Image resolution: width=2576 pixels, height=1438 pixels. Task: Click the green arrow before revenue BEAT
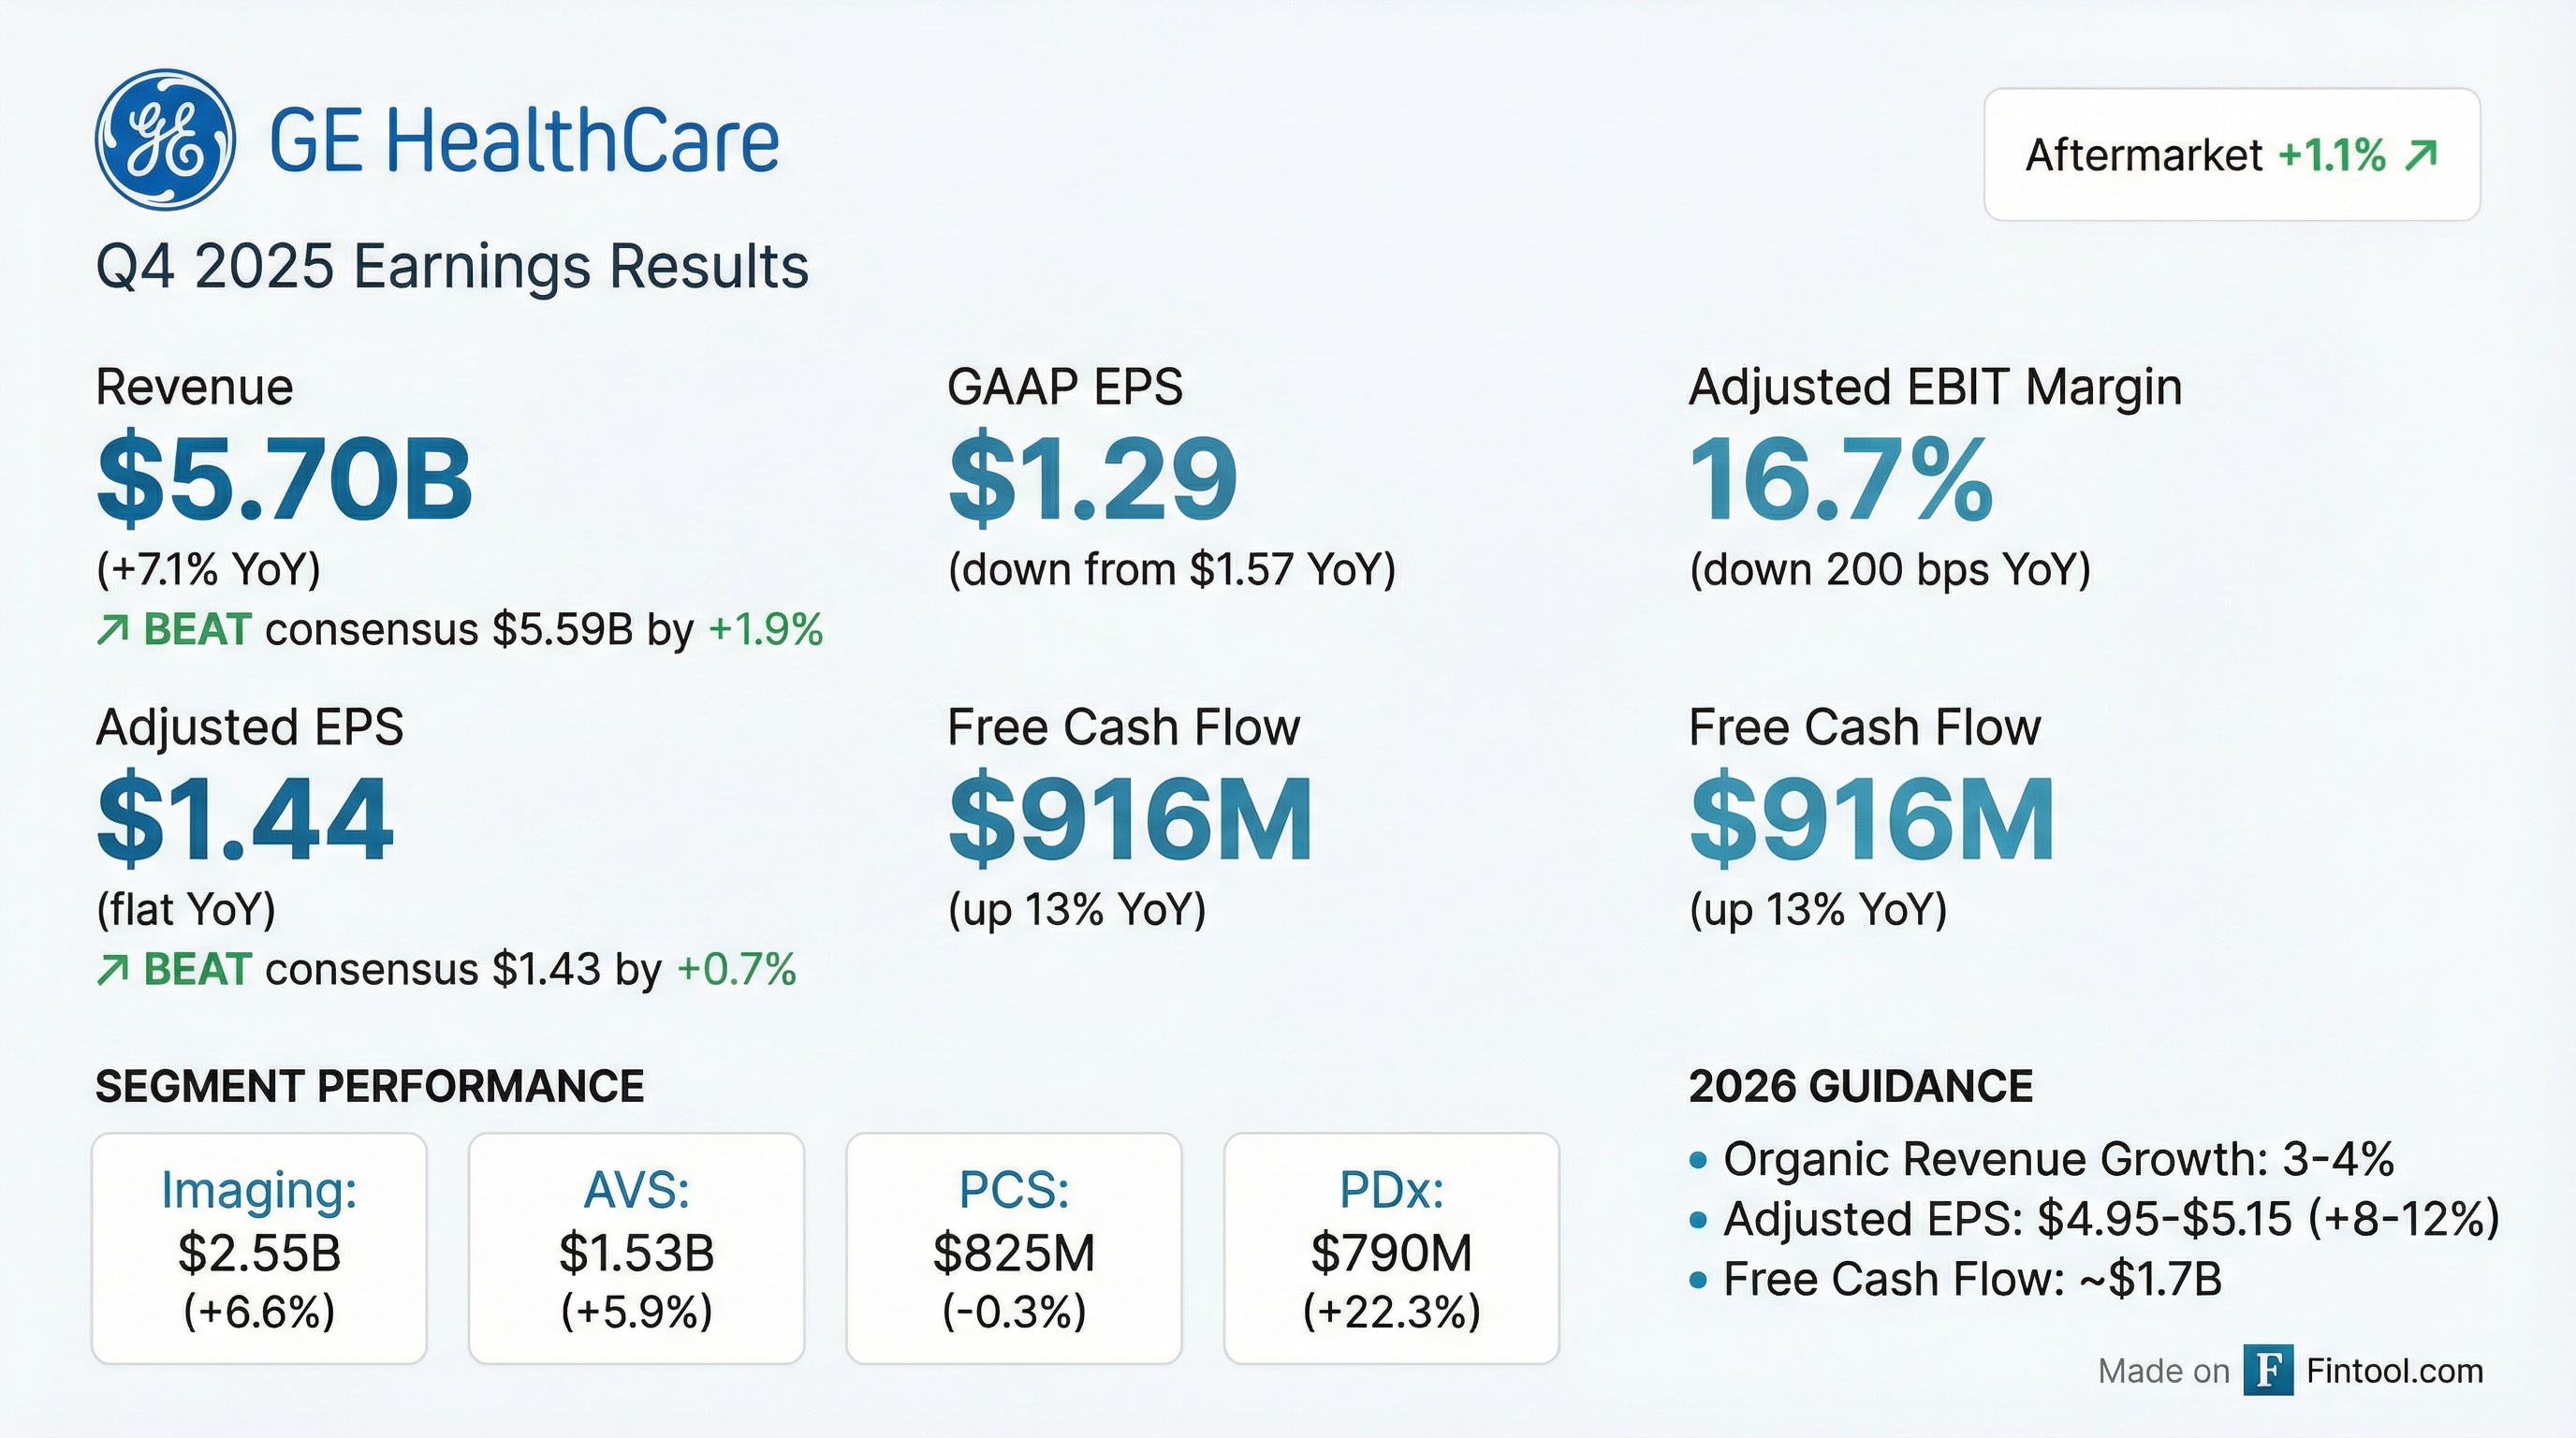(113, 630)
